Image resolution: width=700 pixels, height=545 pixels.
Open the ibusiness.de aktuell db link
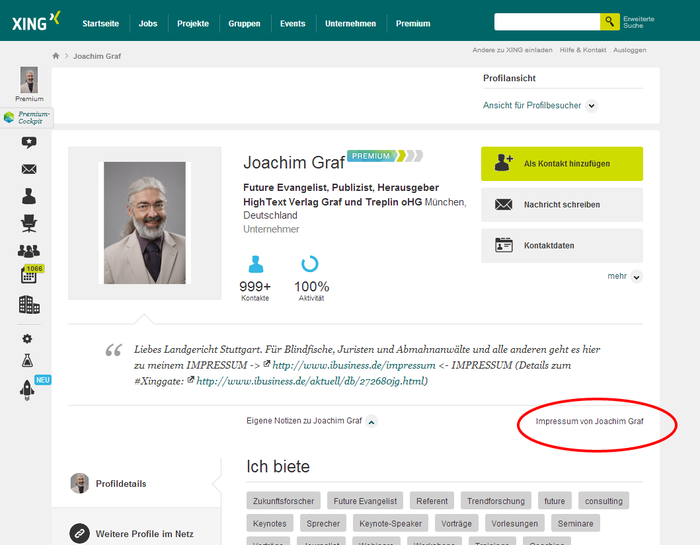pyautogui.click(x=312, y=381)
